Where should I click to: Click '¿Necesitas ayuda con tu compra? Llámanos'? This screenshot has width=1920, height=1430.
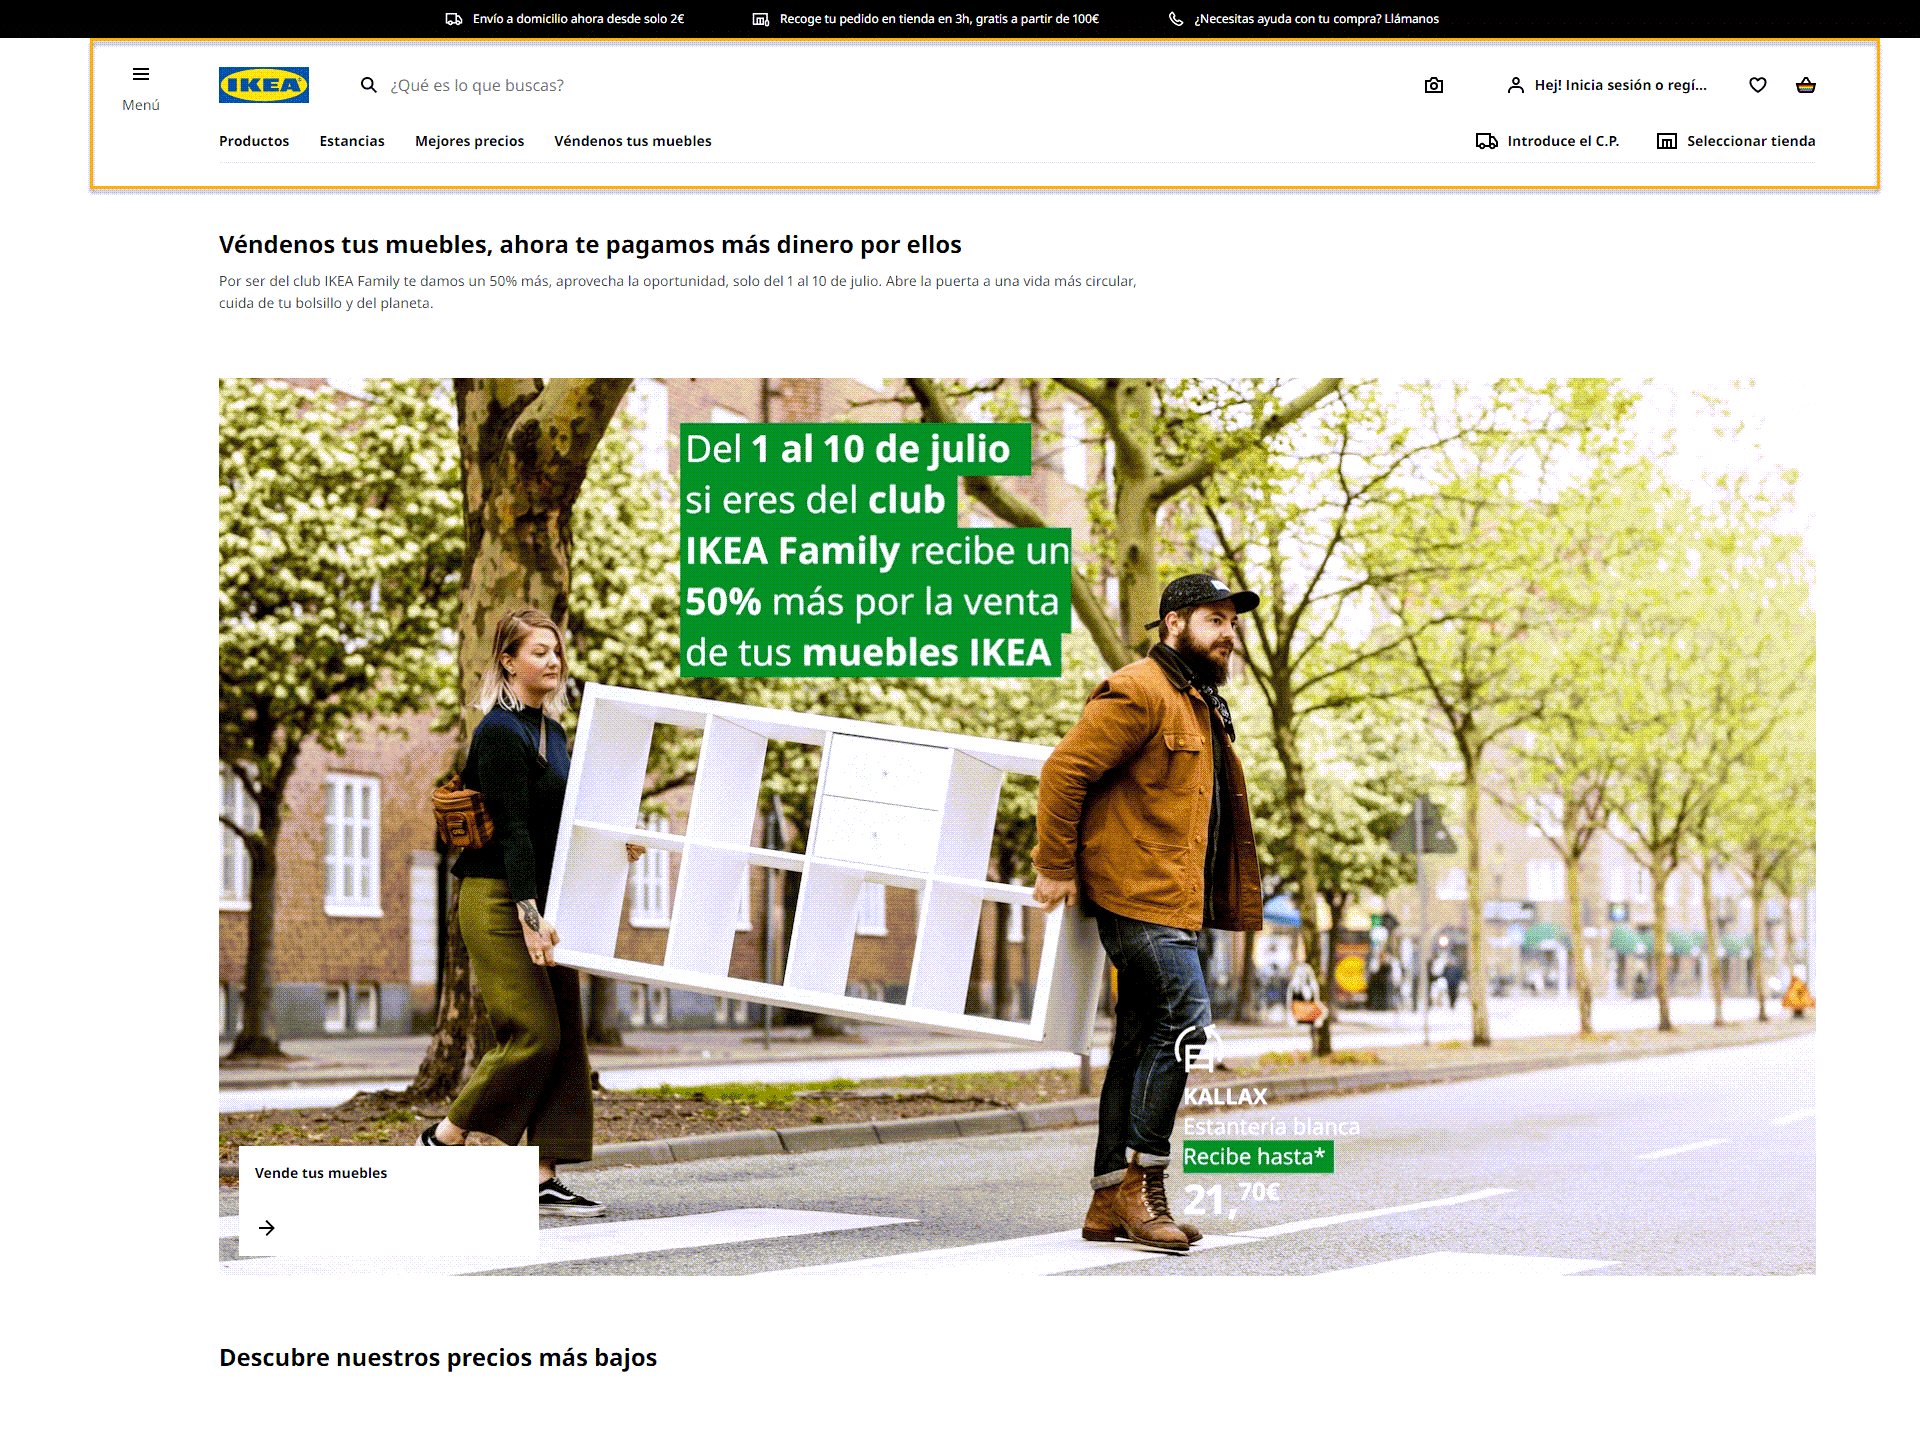click(x=1317, y=19)
